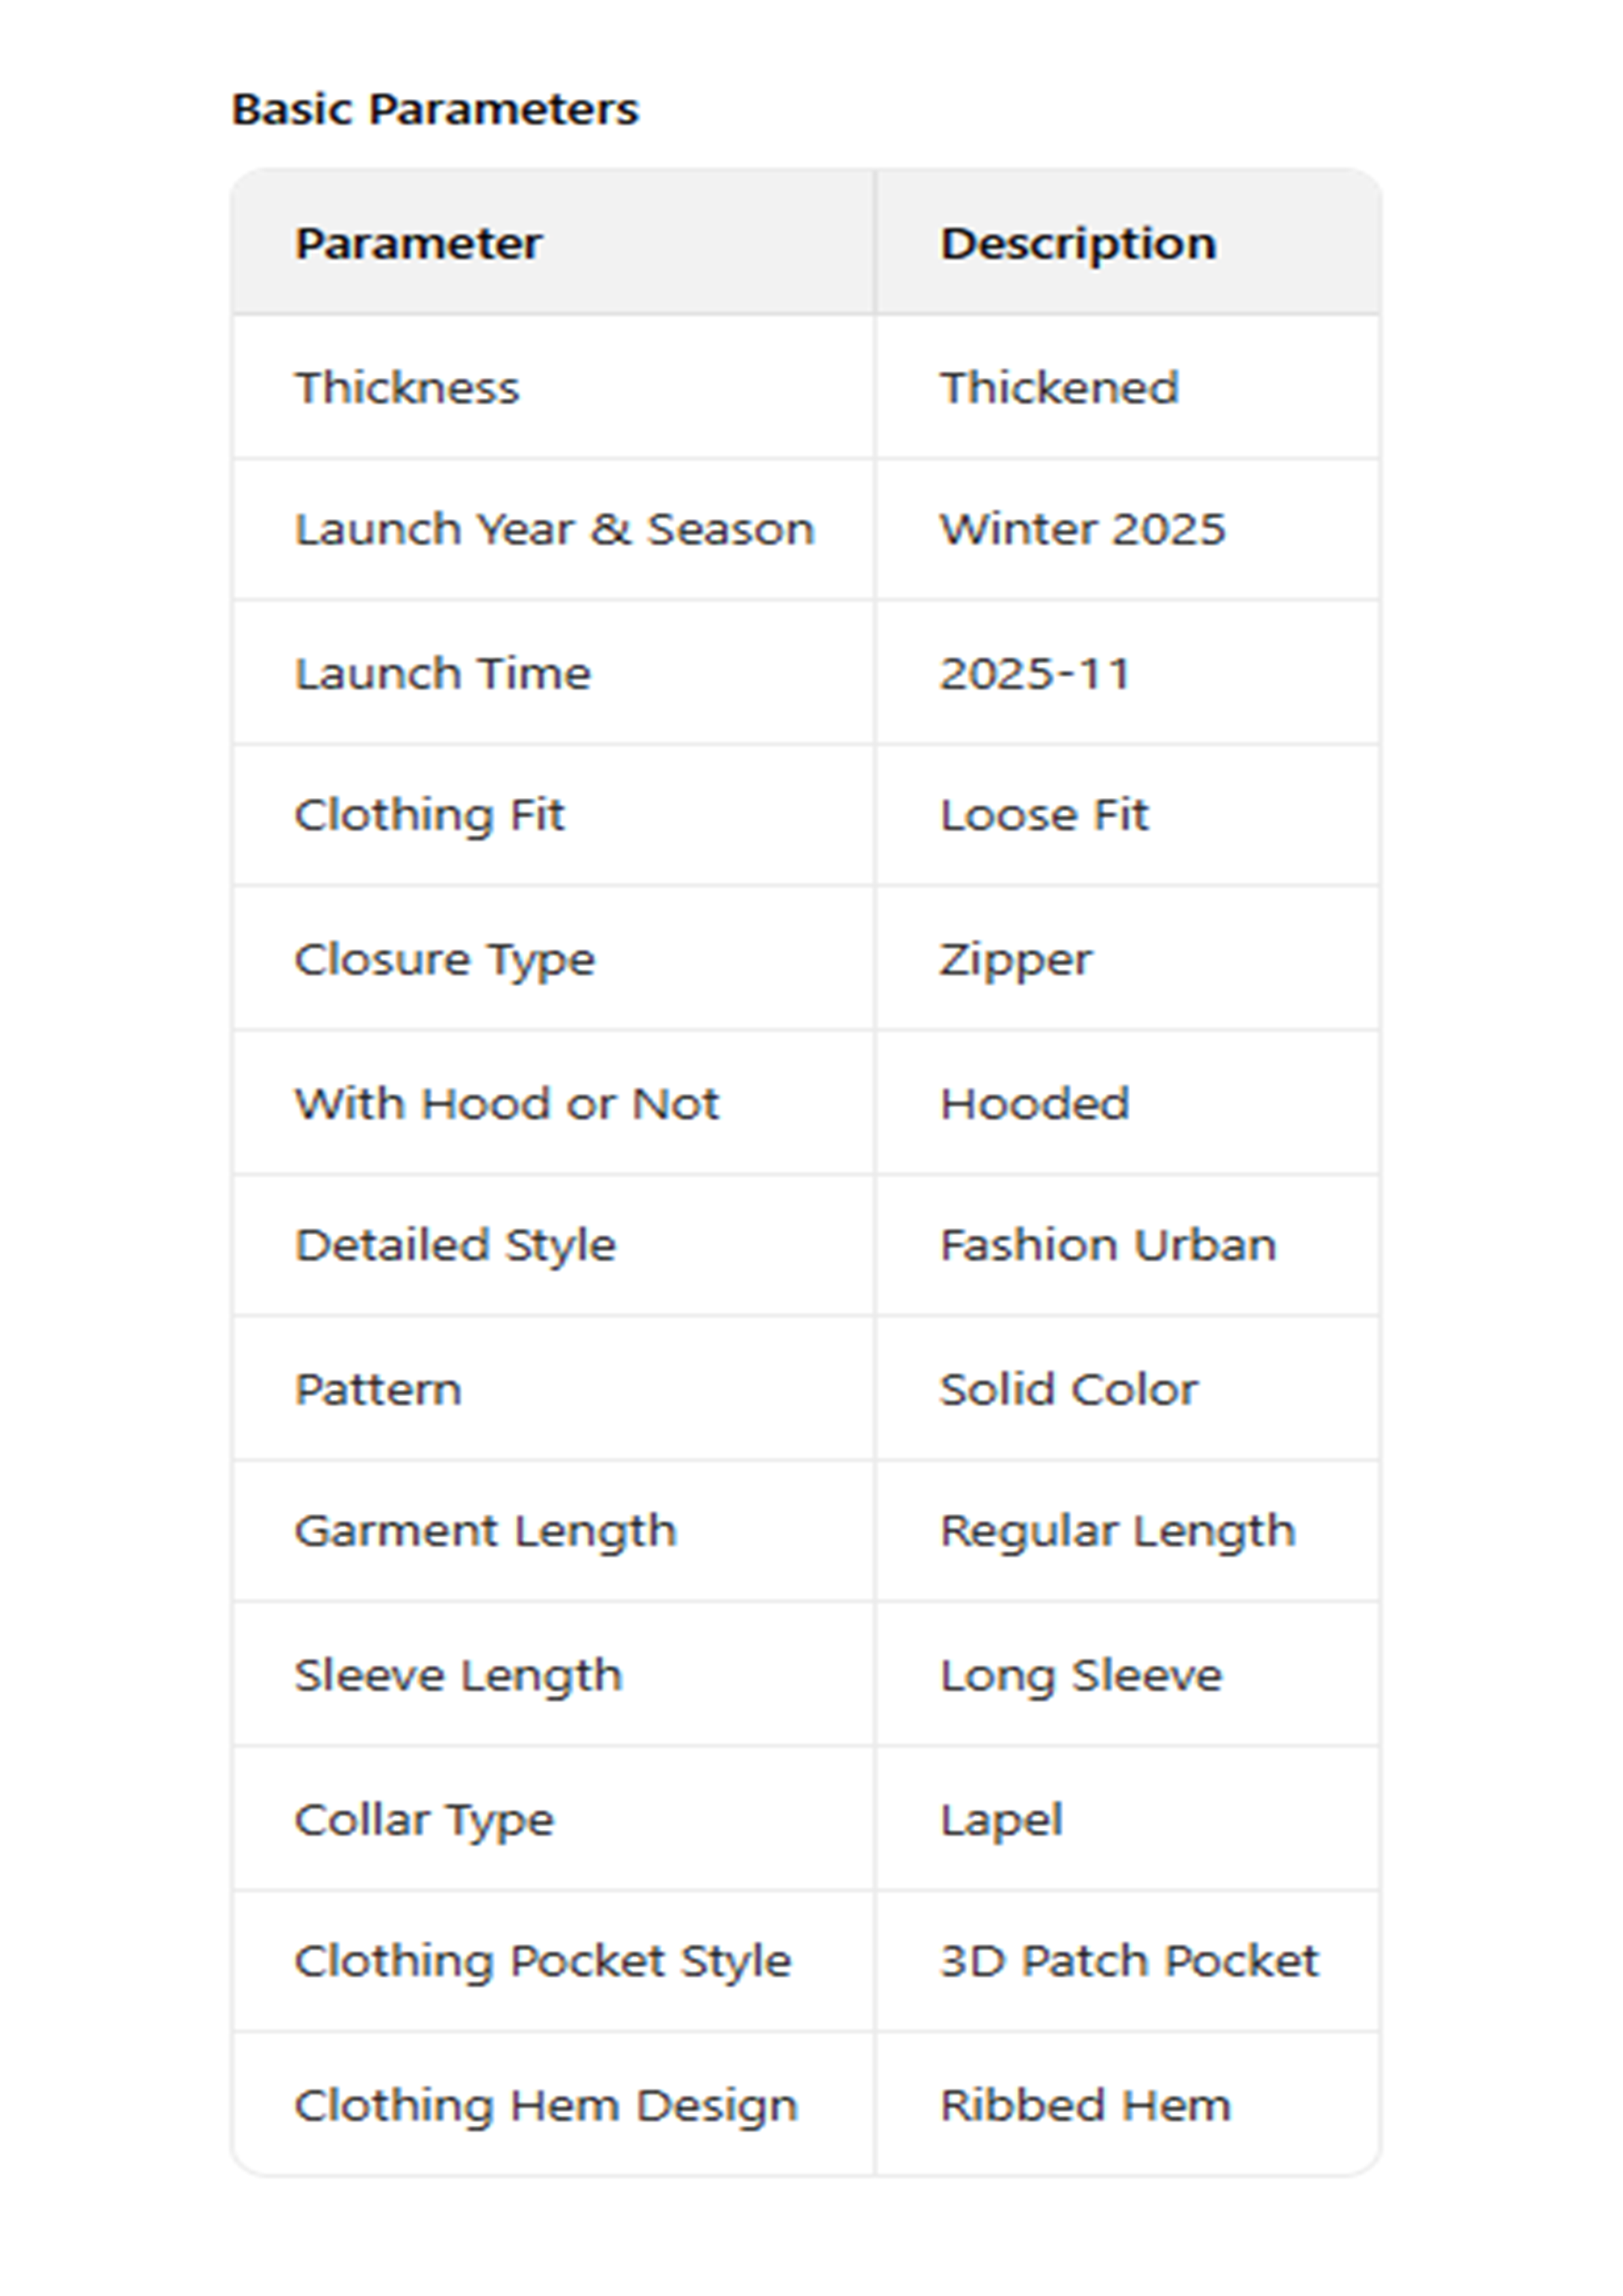
Task: Select the Launch Year & Season cell
Action: point(554,529)
